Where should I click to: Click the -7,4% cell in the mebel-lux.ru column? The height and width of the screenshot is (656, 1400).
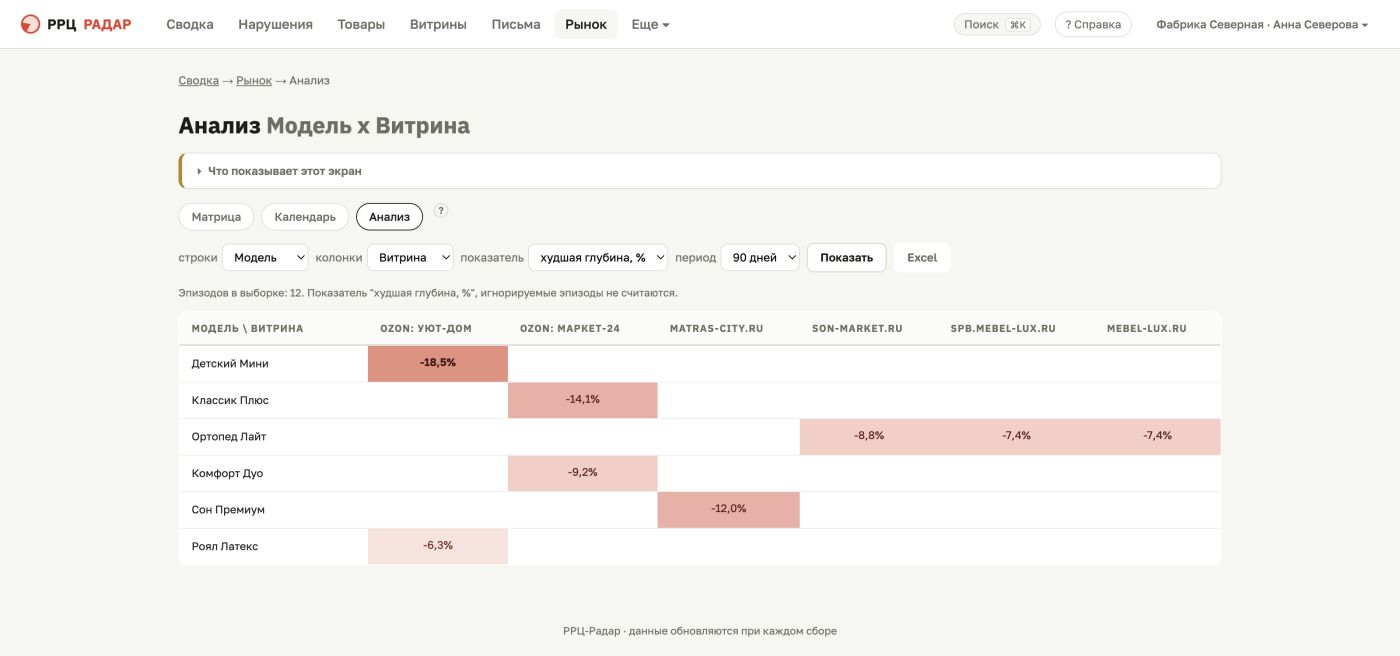pyautogui.click(x=1158, y=436)
